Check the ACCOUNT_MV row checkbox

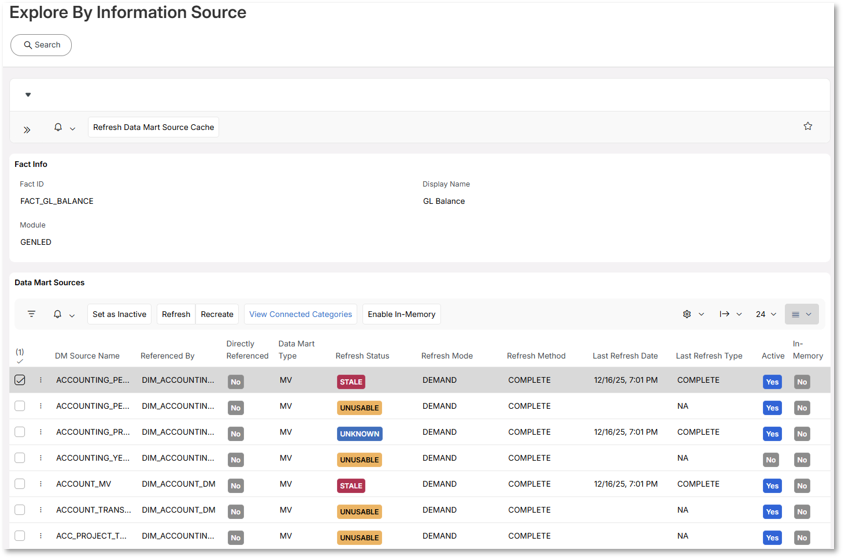pos(20,484)
